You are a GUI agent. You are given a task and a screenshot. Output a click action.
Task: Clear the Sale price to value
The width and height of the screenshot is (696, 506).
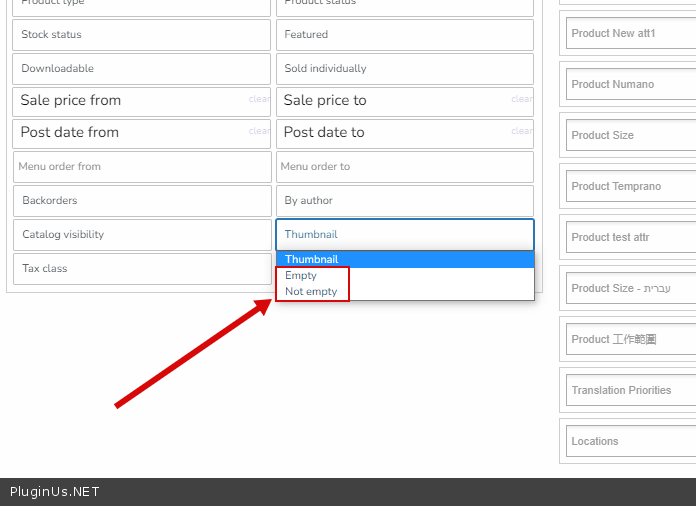pyautogui.click(x=522, y=99)
